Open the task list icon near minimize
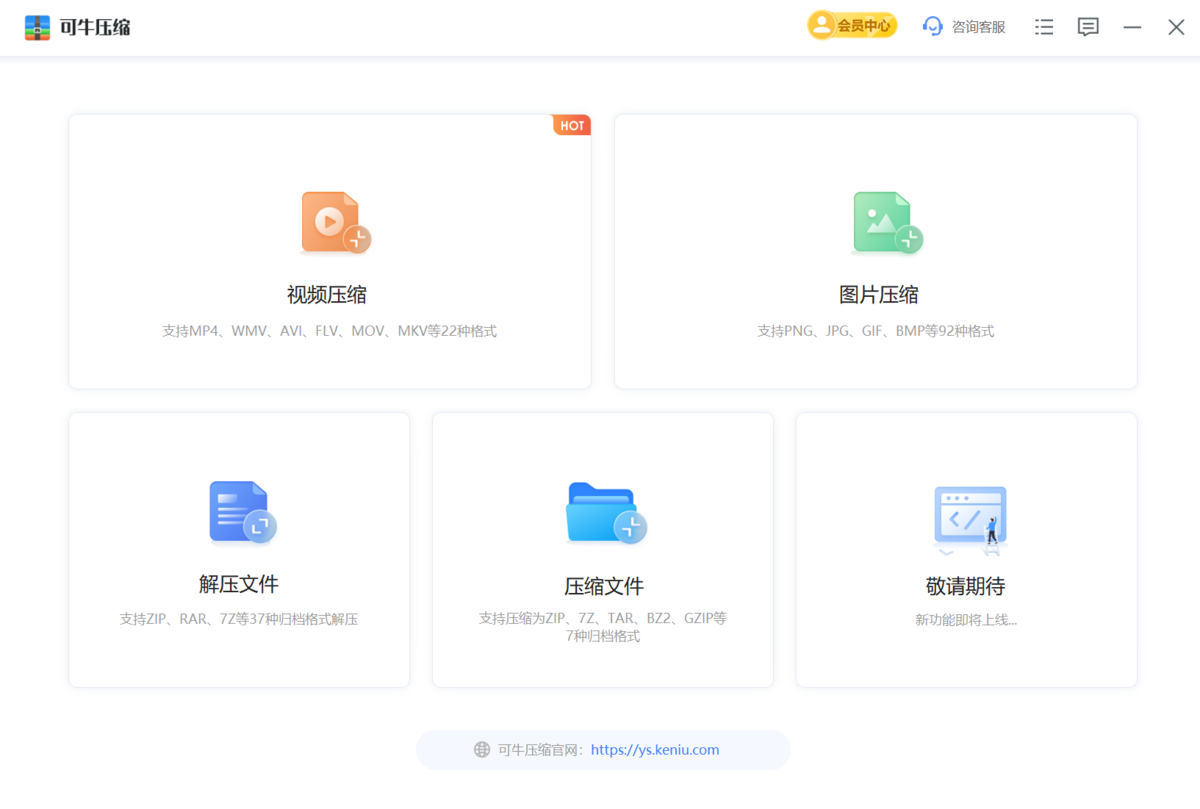 1043,27
